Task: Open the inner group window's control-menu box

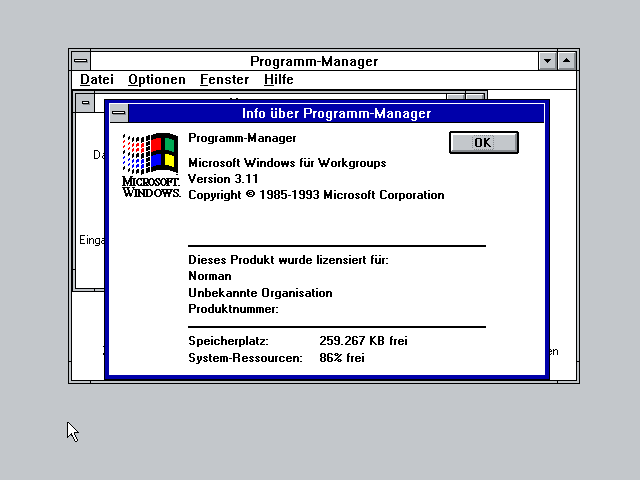Action: point(85,102)
